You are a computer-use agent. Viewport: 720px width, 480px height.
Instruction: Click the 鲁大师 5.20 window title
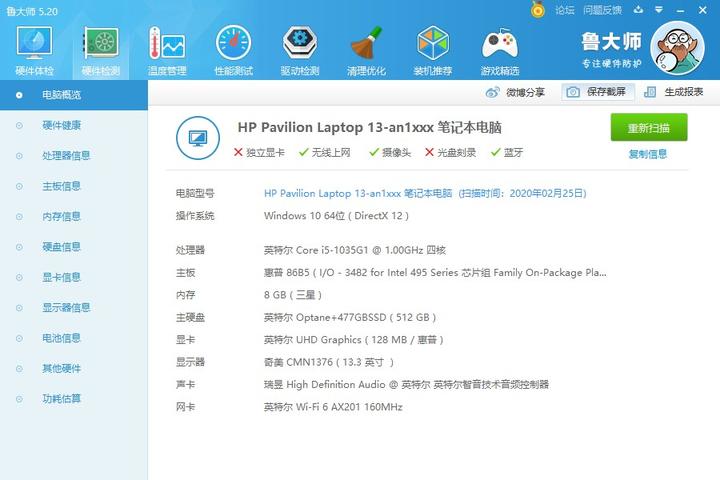click(x=32, y=11)
